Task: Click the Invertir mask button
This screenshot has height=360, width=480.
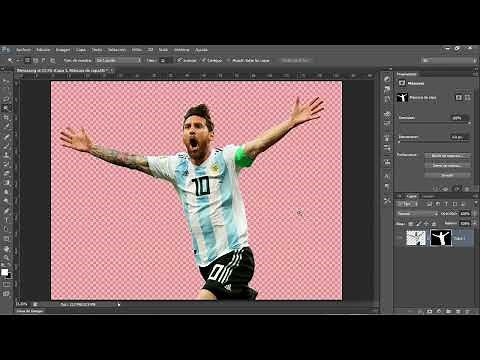Action: coord(447,175)
